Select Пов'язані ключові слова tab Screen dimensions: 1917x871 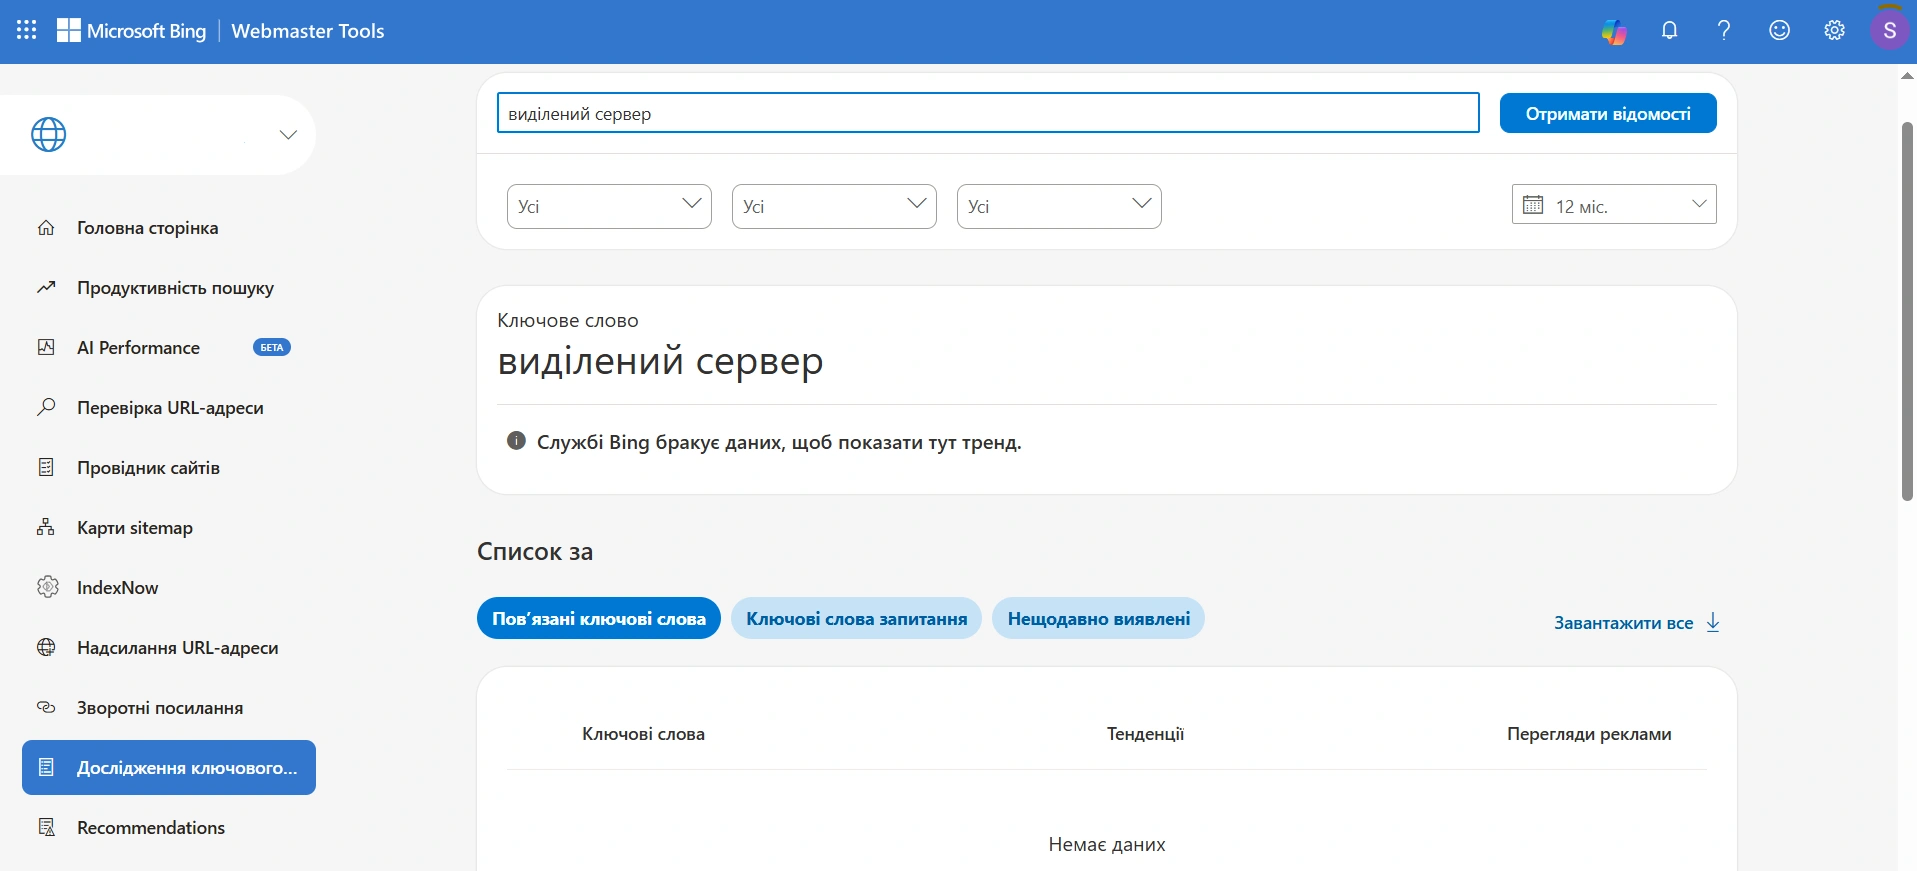tap(599, 618)
